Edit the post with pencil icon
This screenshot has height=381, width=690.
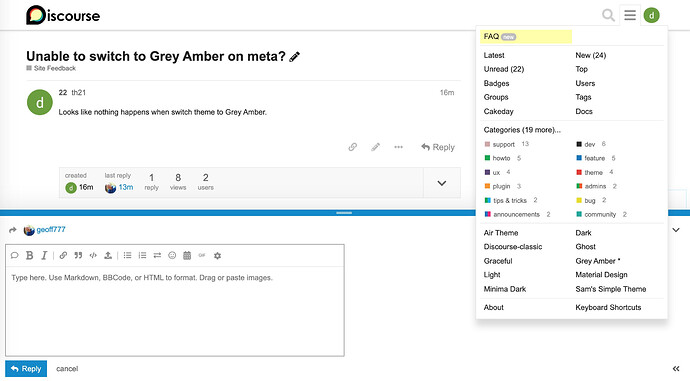(x=375, y=147)
